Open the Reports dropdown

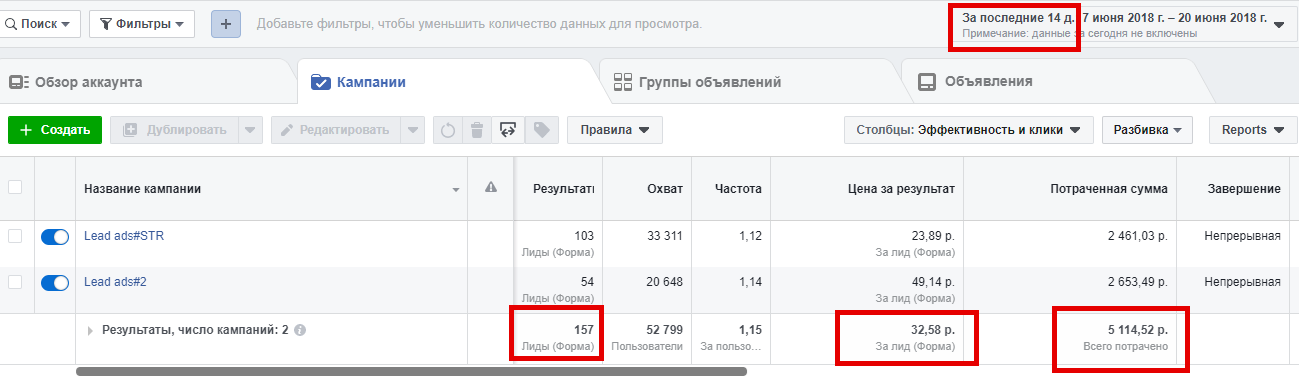pos(1252,130)
